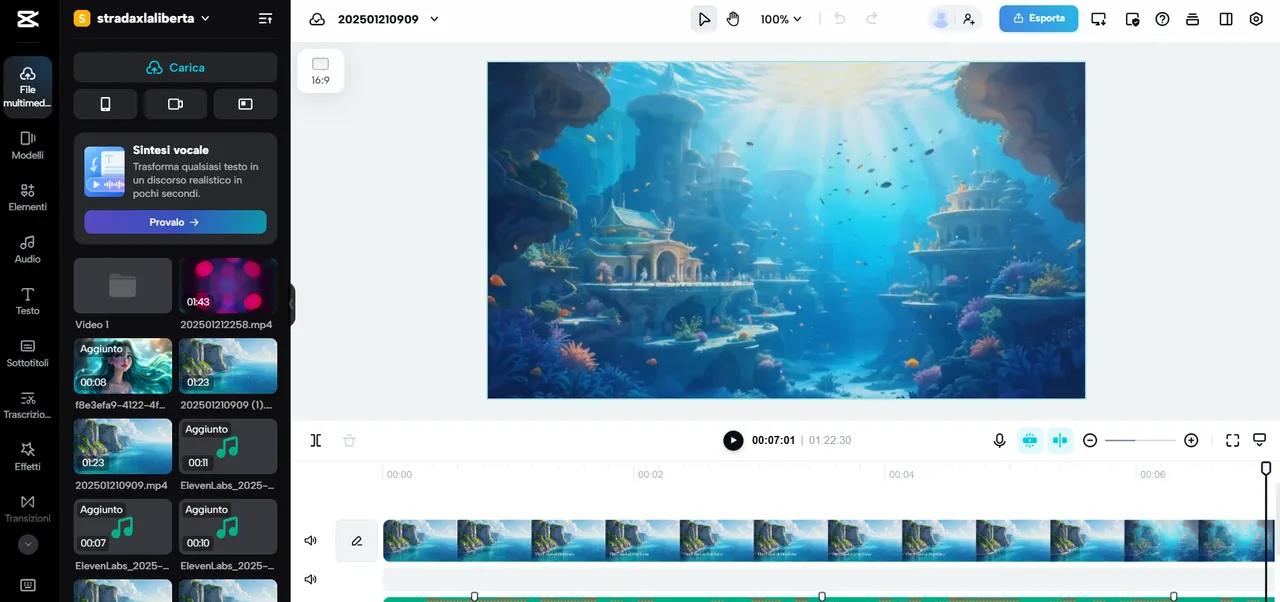
Task: Open the comments screen icon
Action: [x=1260, y=440]
